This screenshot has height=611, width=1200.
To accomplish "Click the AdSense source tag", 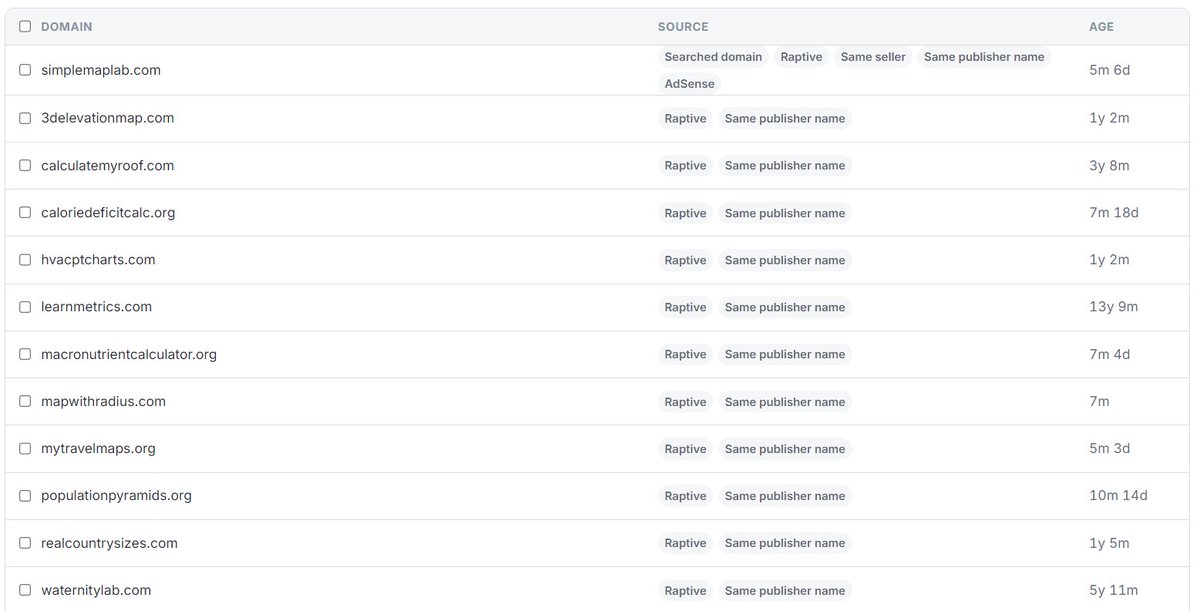I will point(690,84).
